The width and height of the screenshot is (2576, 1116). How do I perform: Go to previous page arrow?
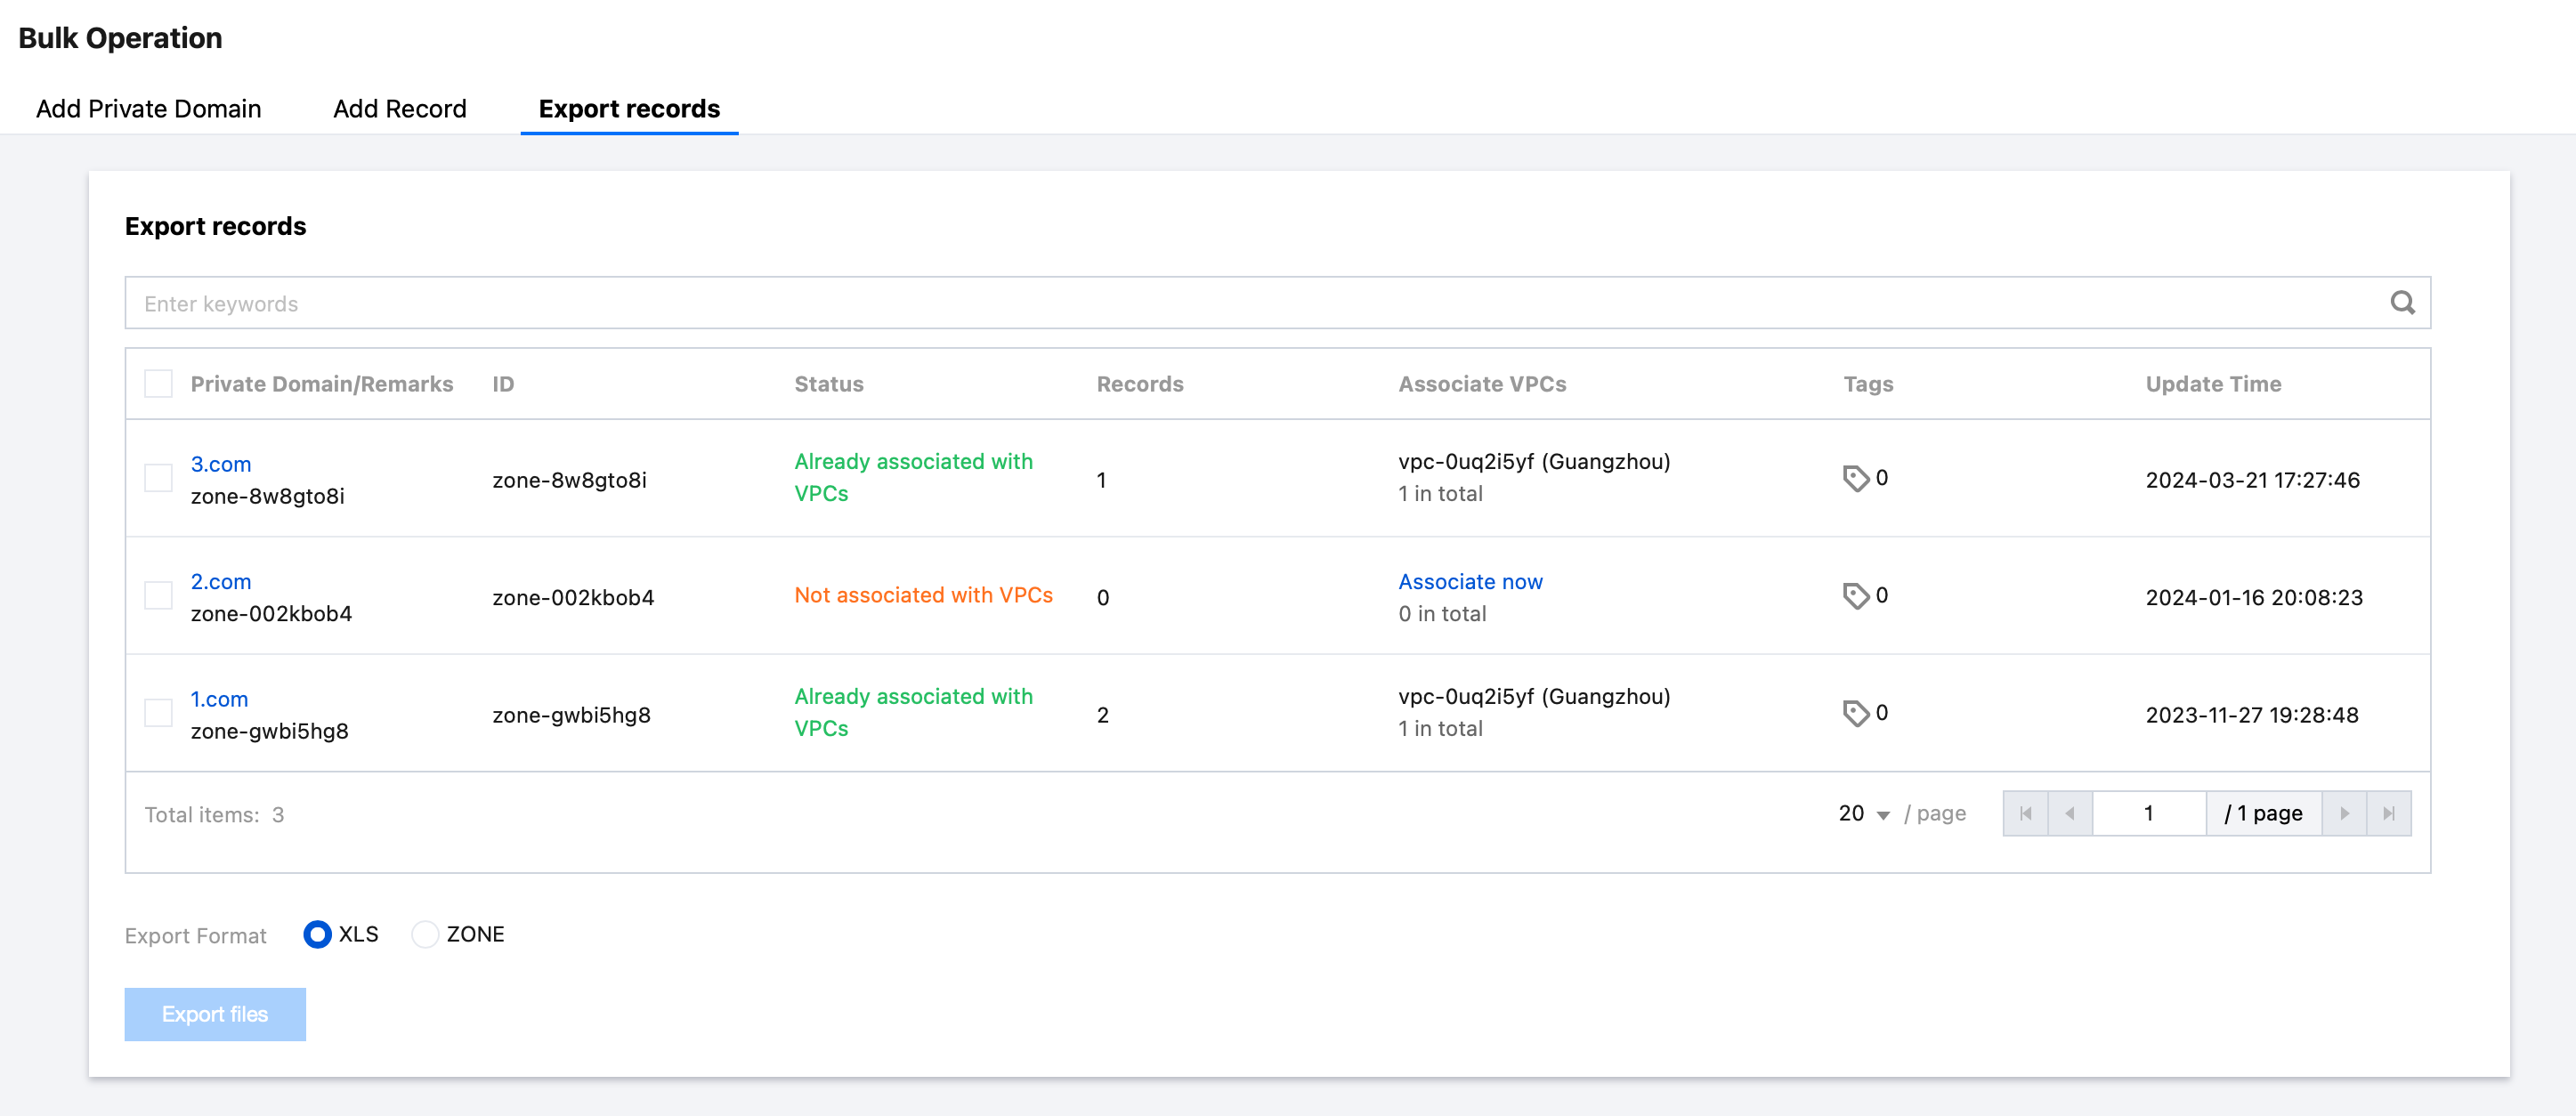[x=2069, y=814]
